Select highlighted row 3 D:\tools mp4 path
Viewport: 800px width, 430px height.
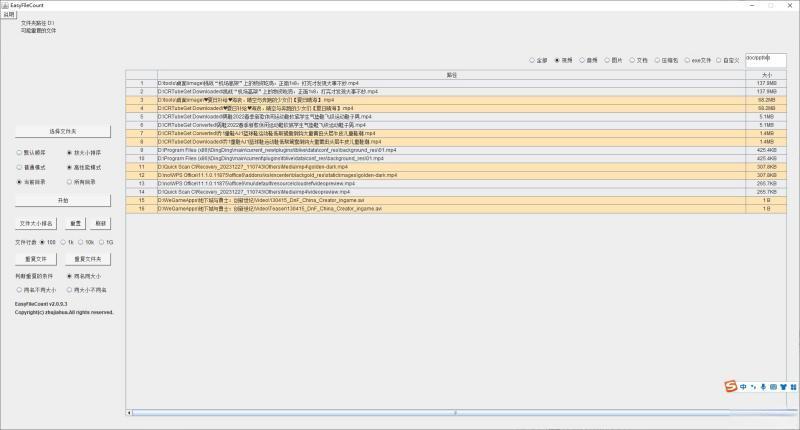pos(452,100)
